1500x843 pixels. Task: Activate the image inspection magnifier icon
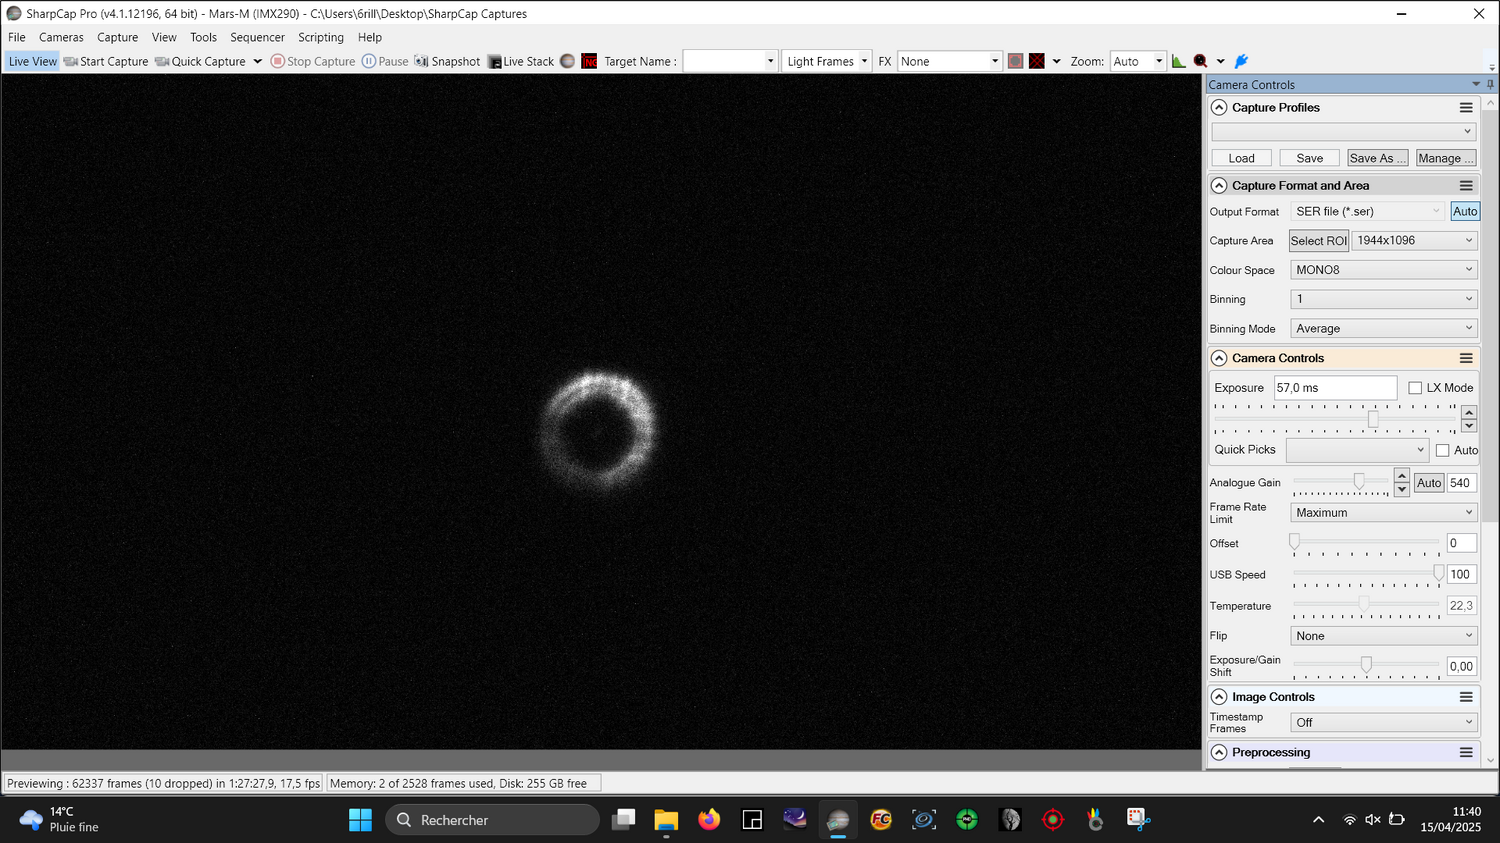point(1200,61)
